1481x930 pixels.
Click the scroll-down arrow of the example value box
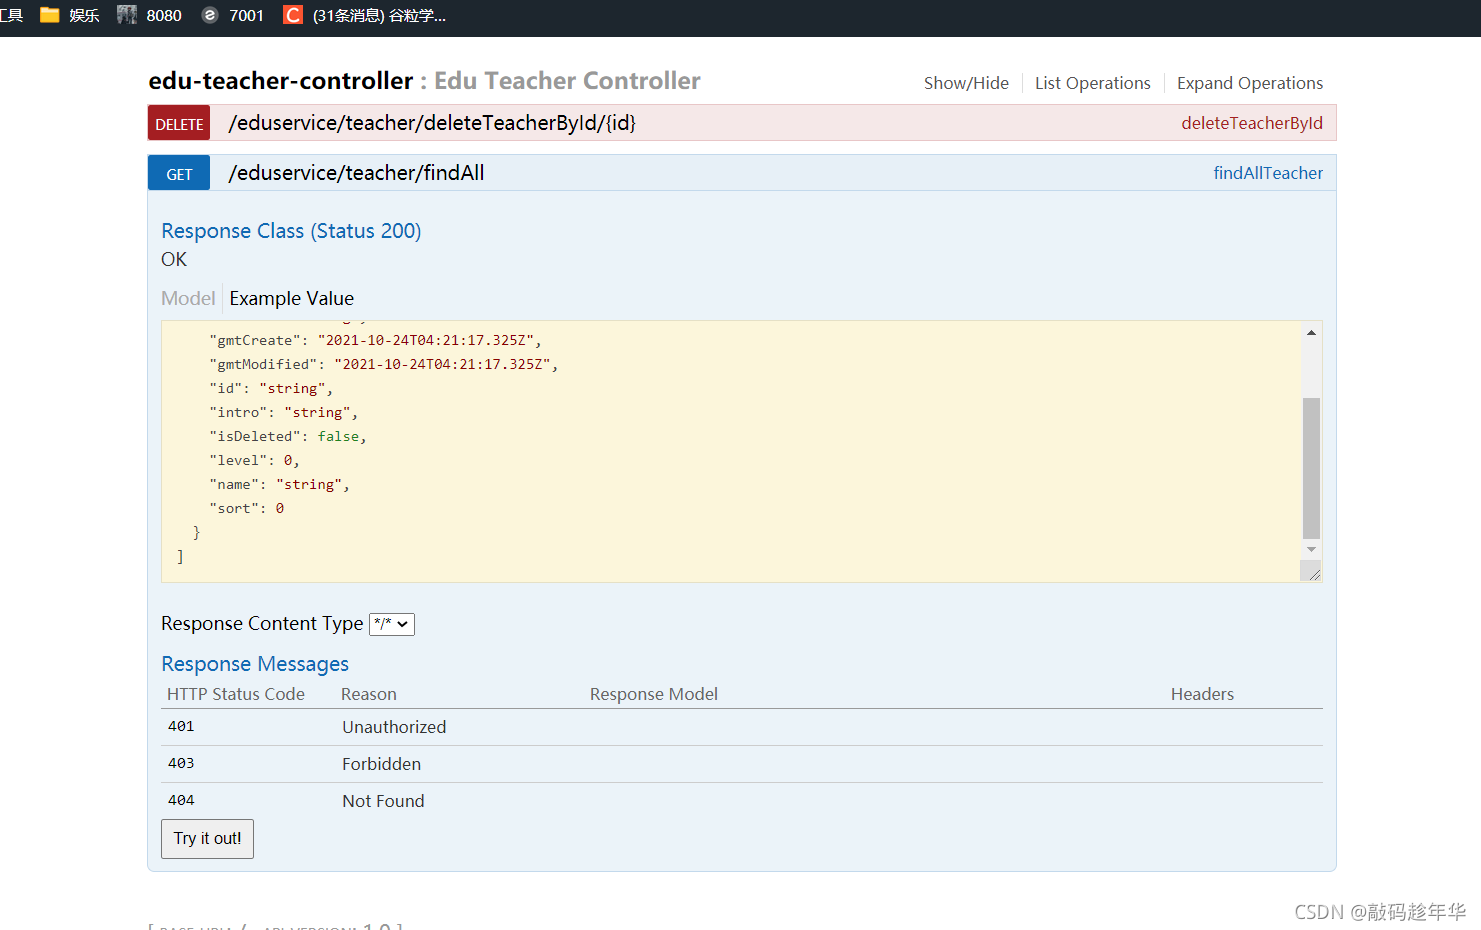1311,550
